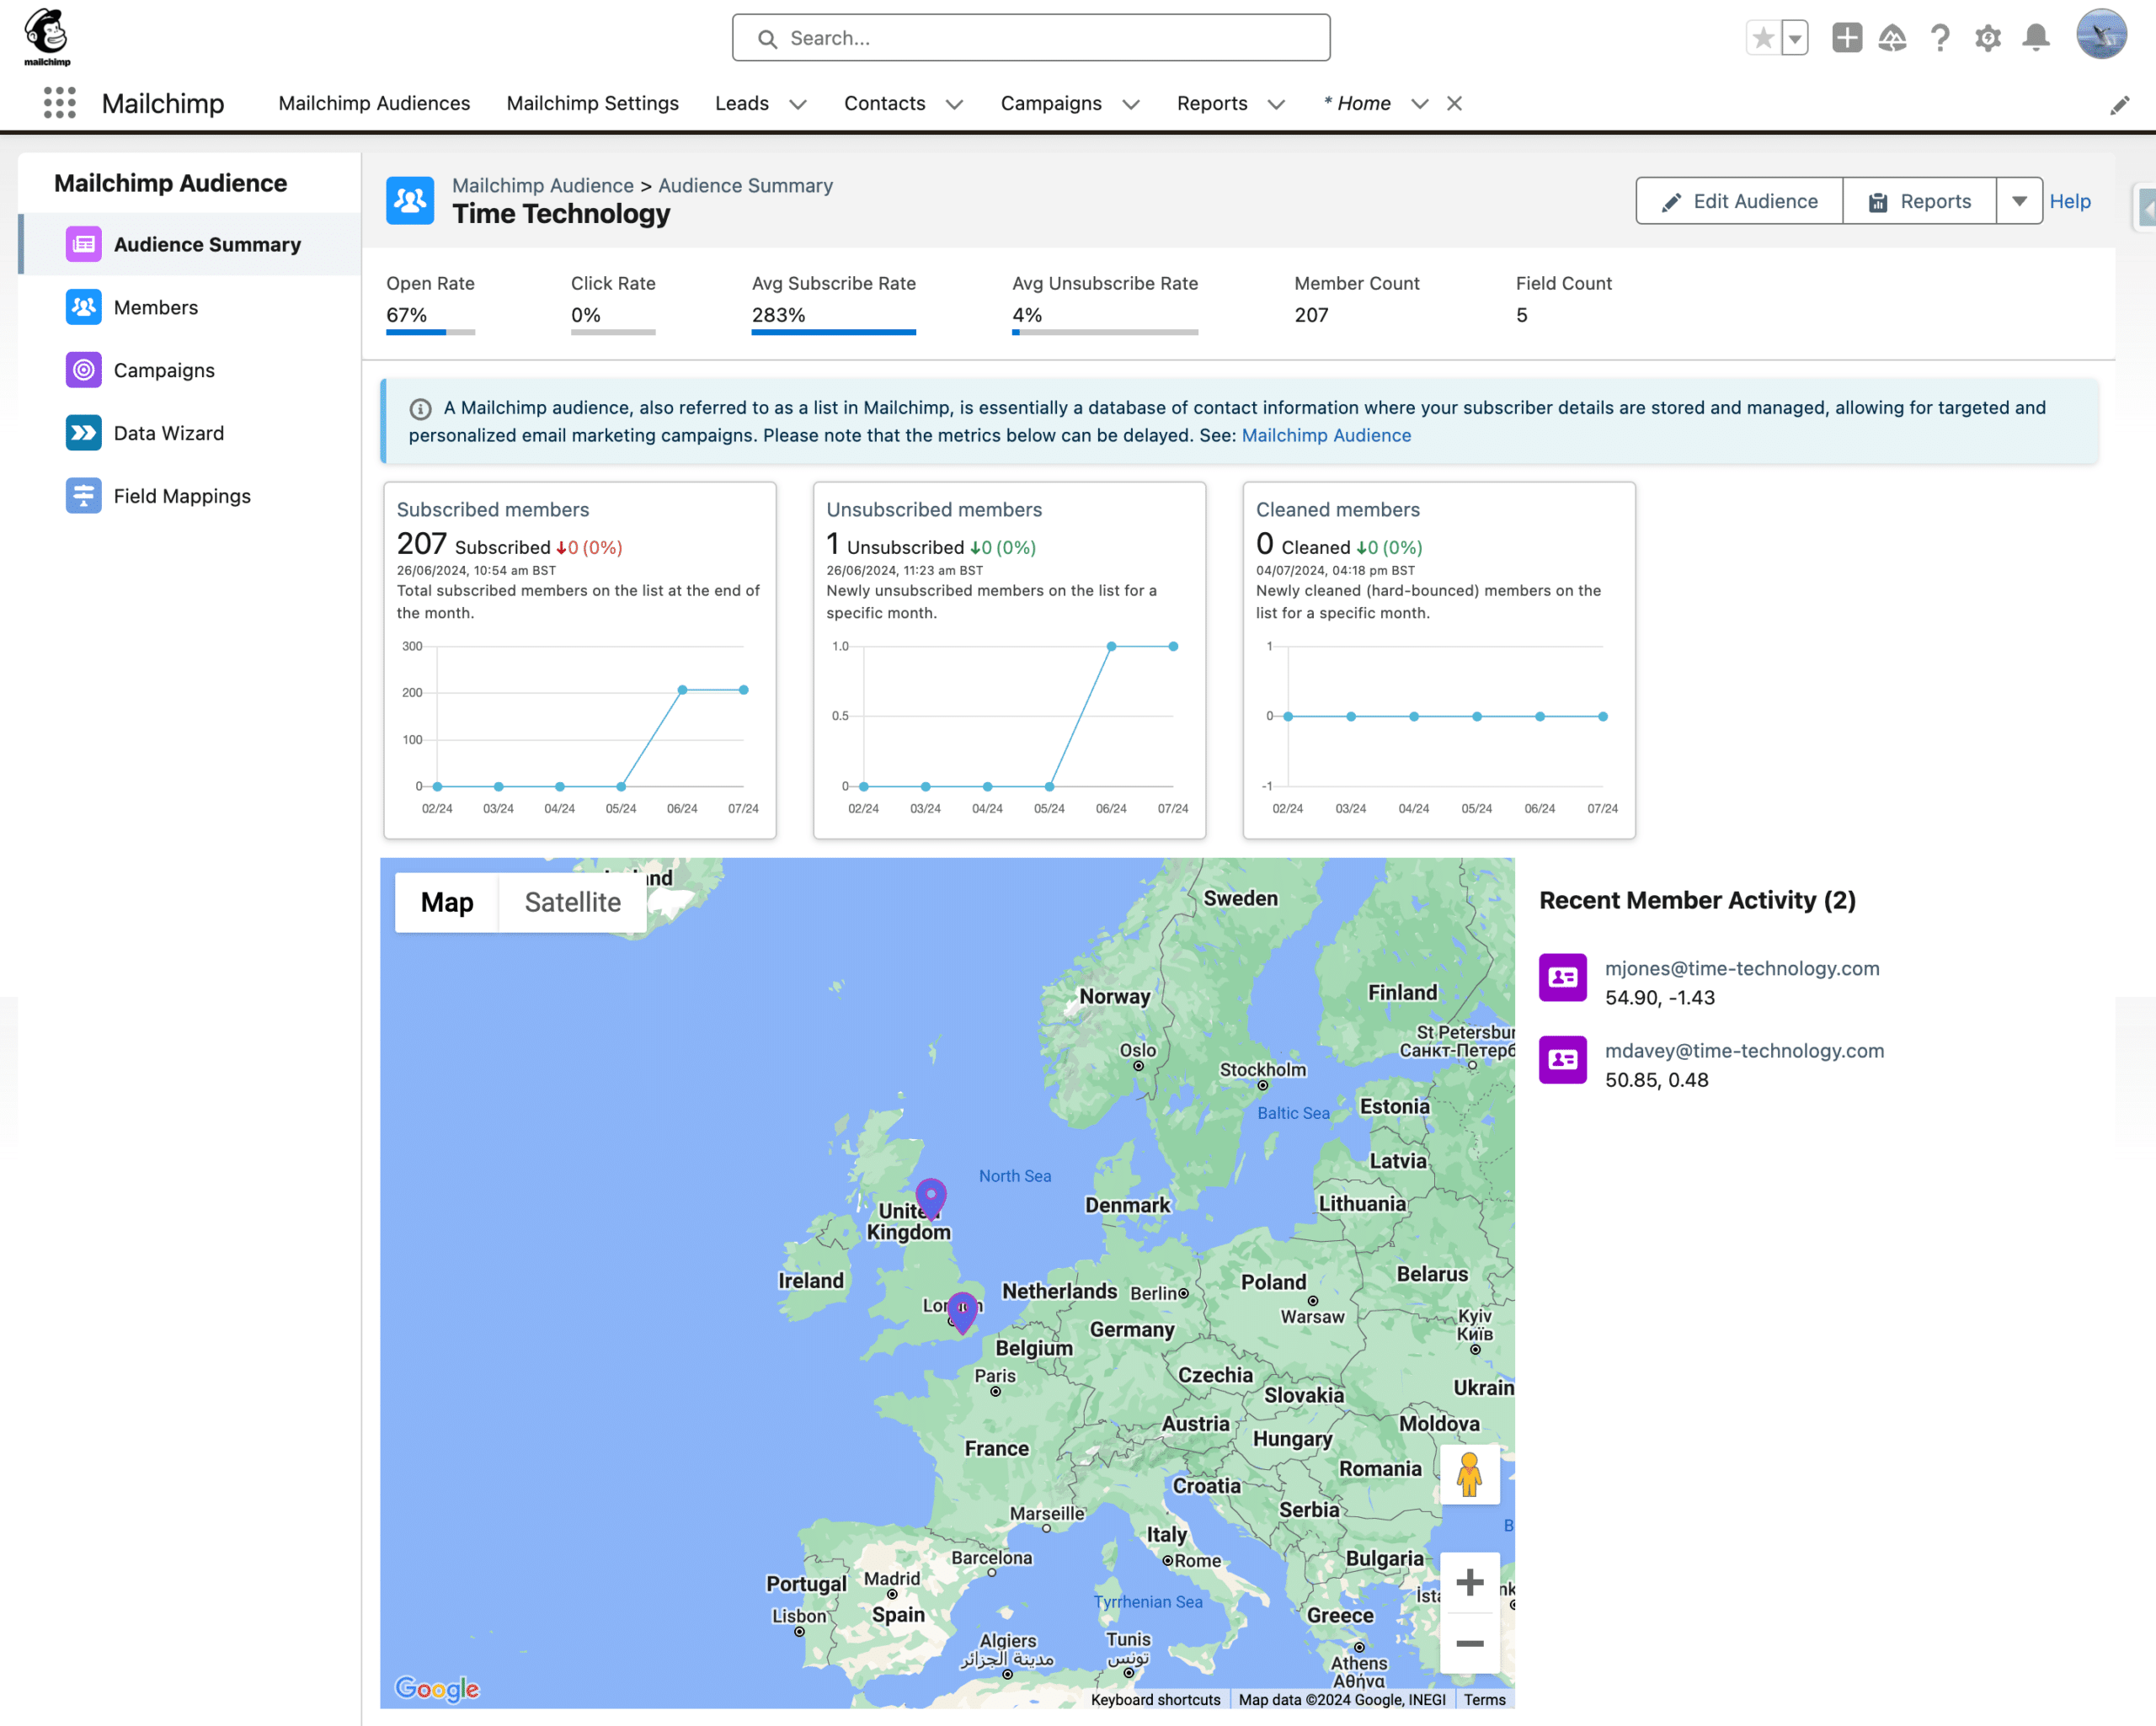The width and height of the screenshot is (2156, 1726).
Task: Expand the collapsed right side panel
Action: 2145,208
